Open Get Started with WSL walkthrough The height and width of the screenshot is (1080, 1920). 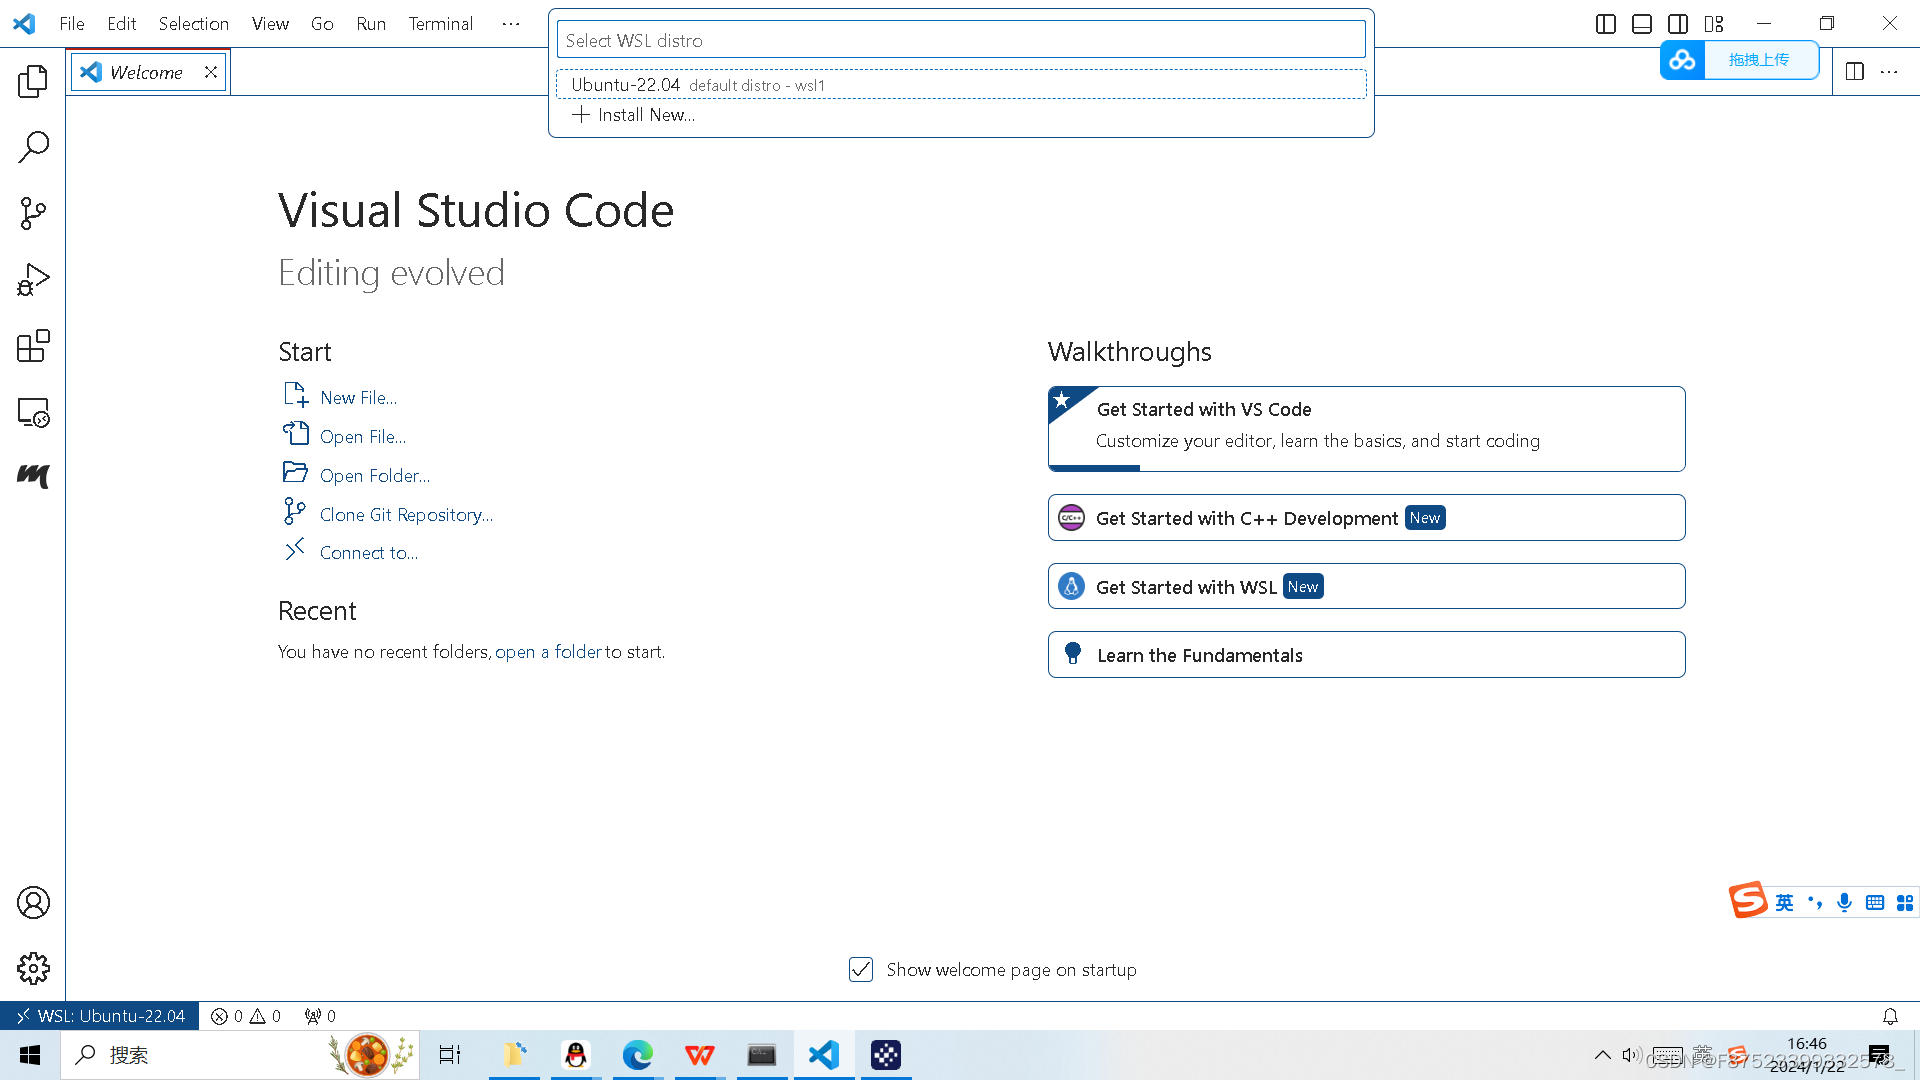(x=1366, y=586)
